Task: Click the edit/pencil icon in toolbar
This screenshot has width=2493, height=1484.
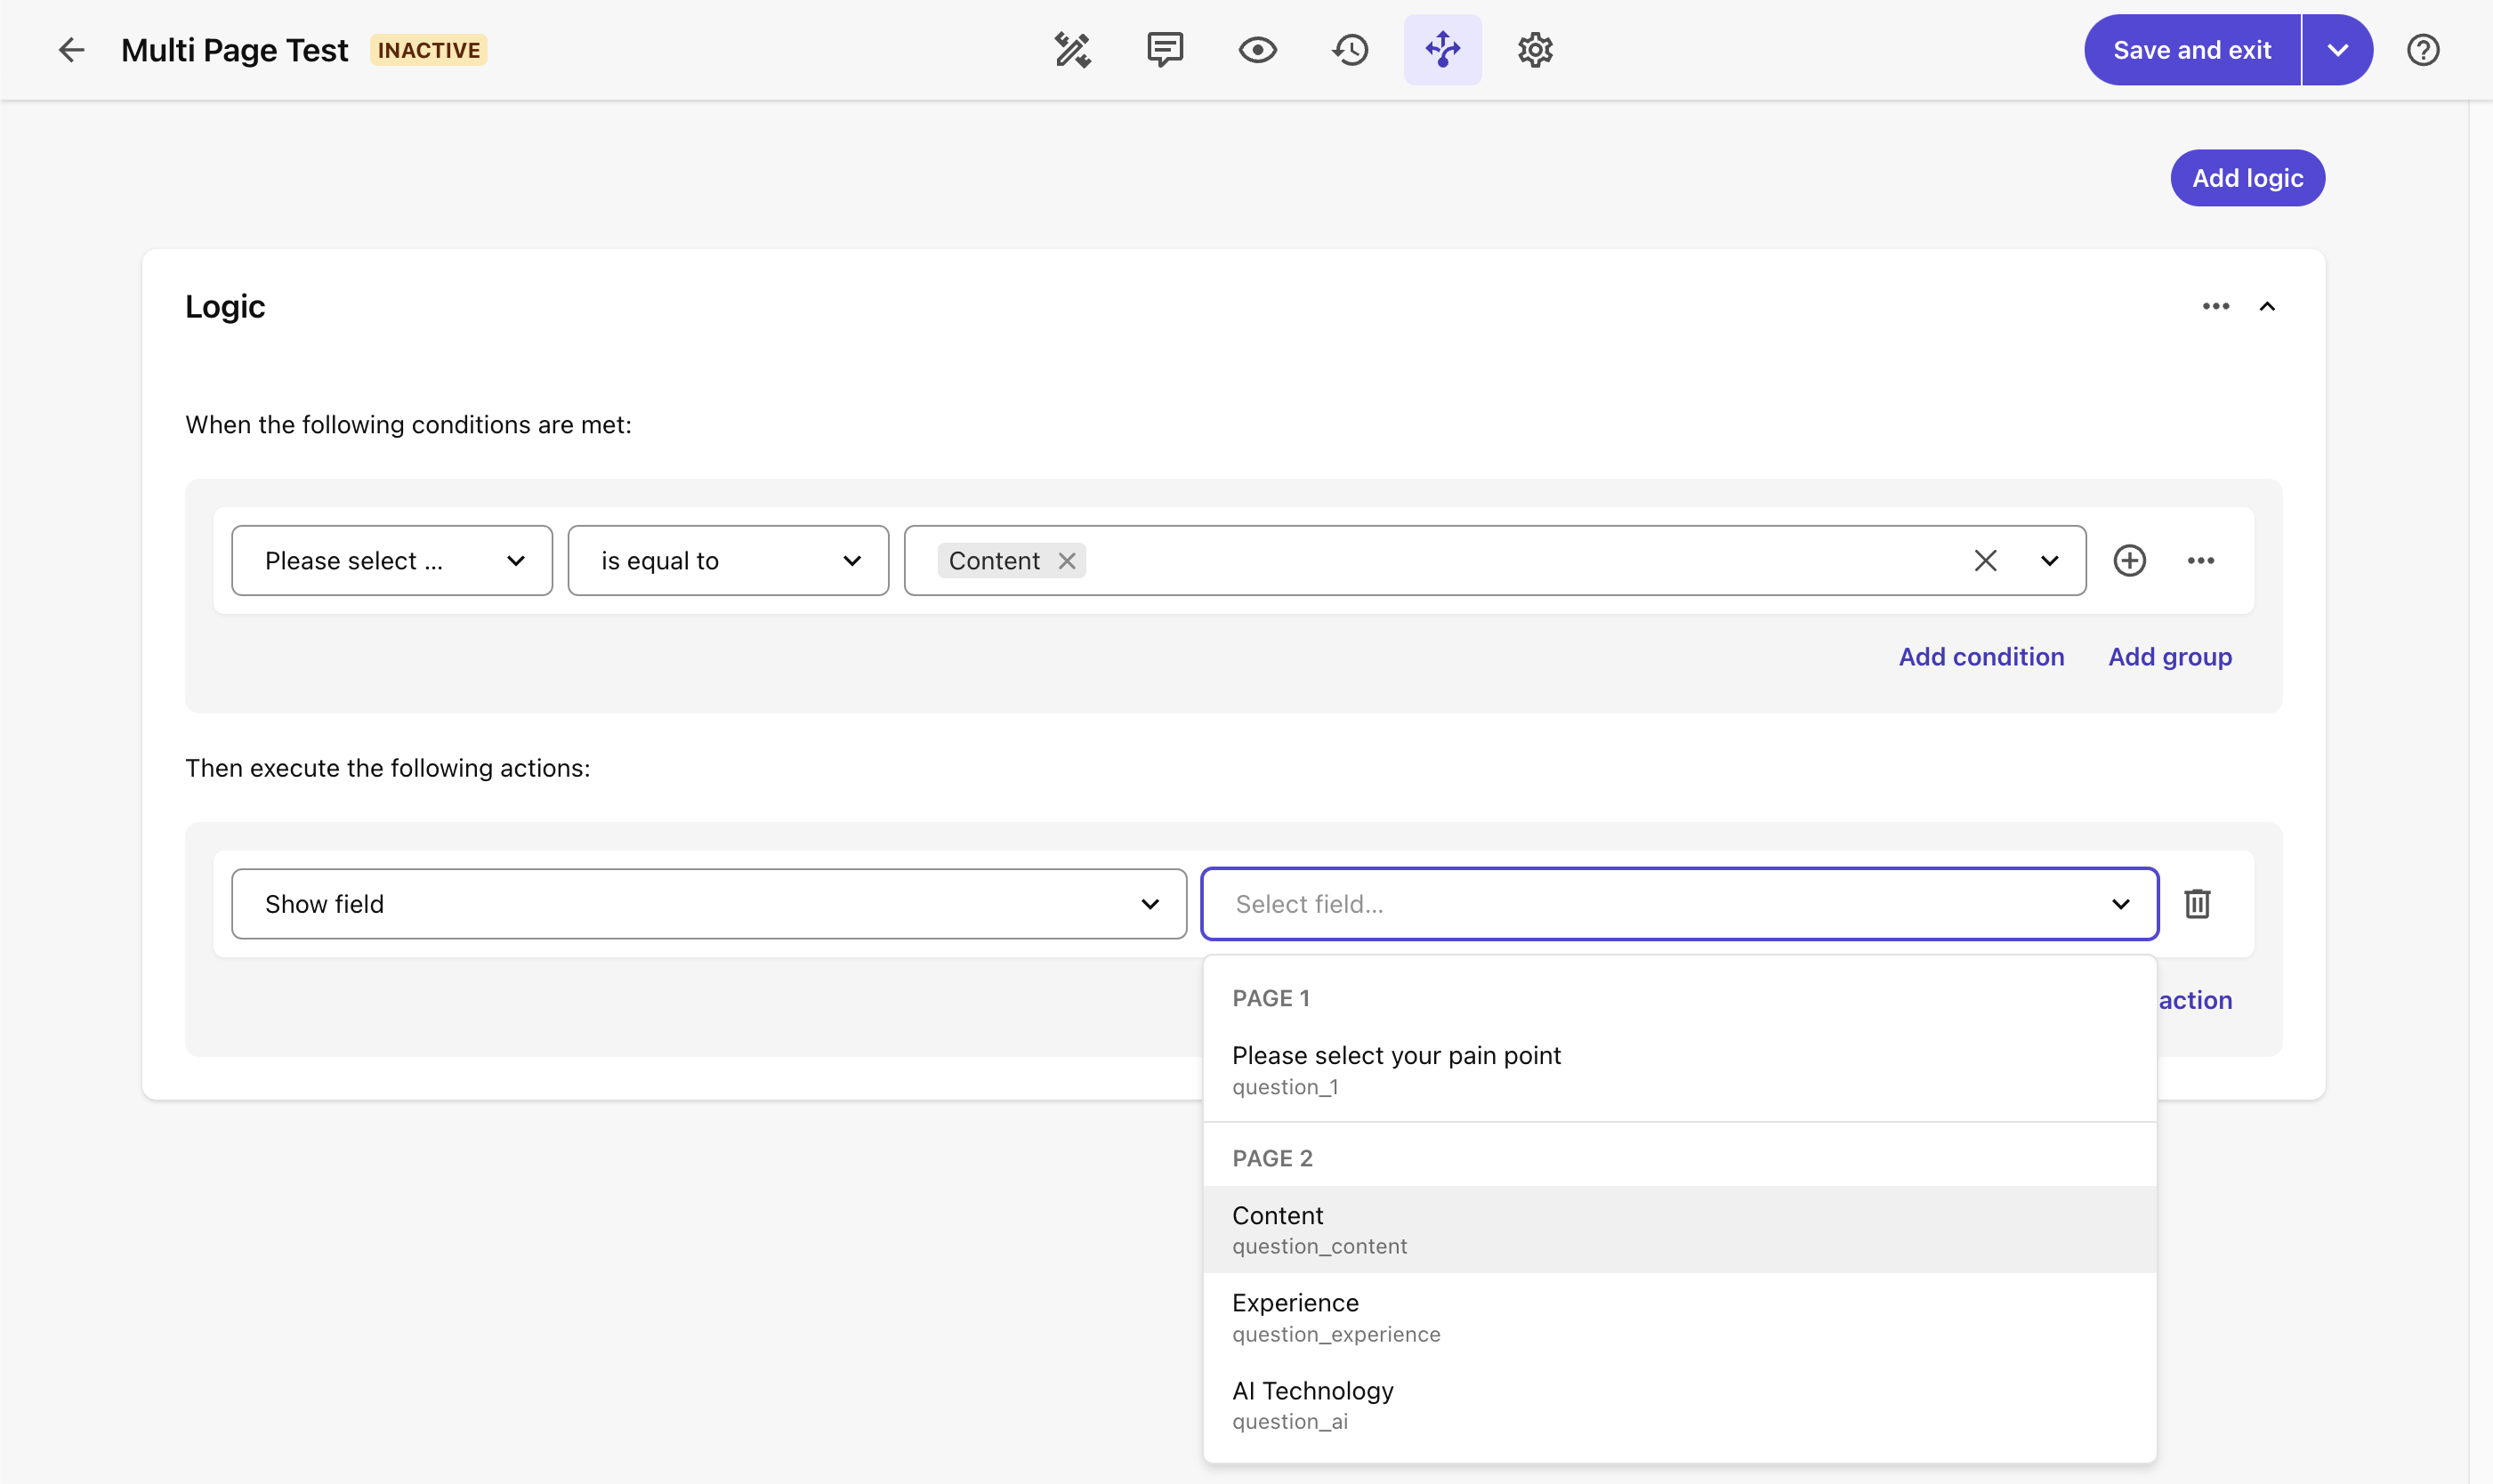Action: pyautogui.click(x=1070, y=48)
